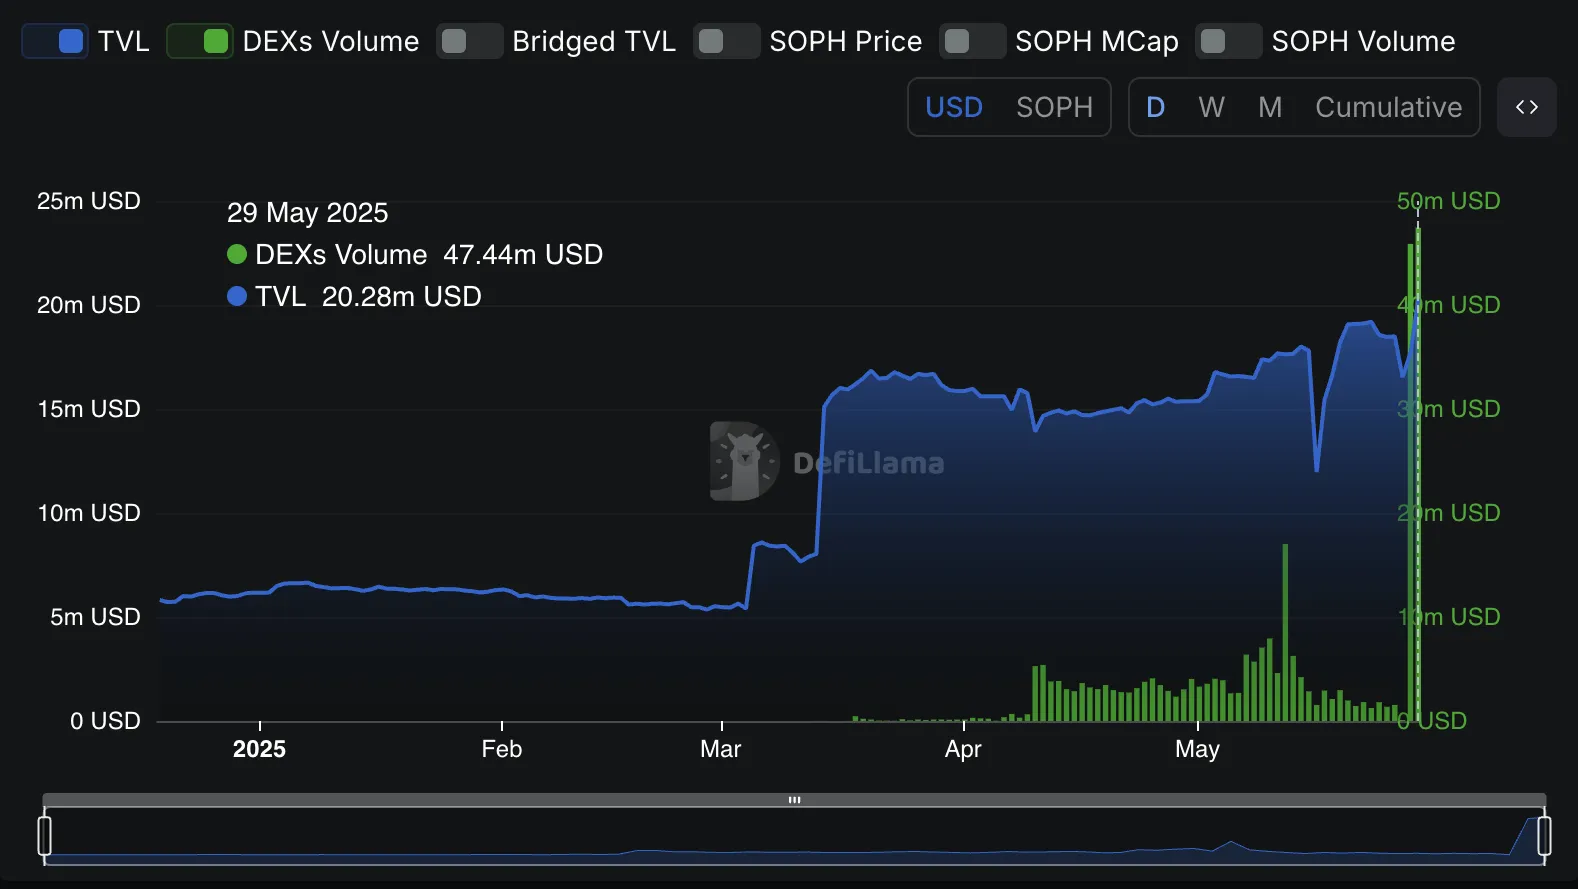
Task: Turn off the DEXs Volume toggle
Action: click(x=200, y=41)
